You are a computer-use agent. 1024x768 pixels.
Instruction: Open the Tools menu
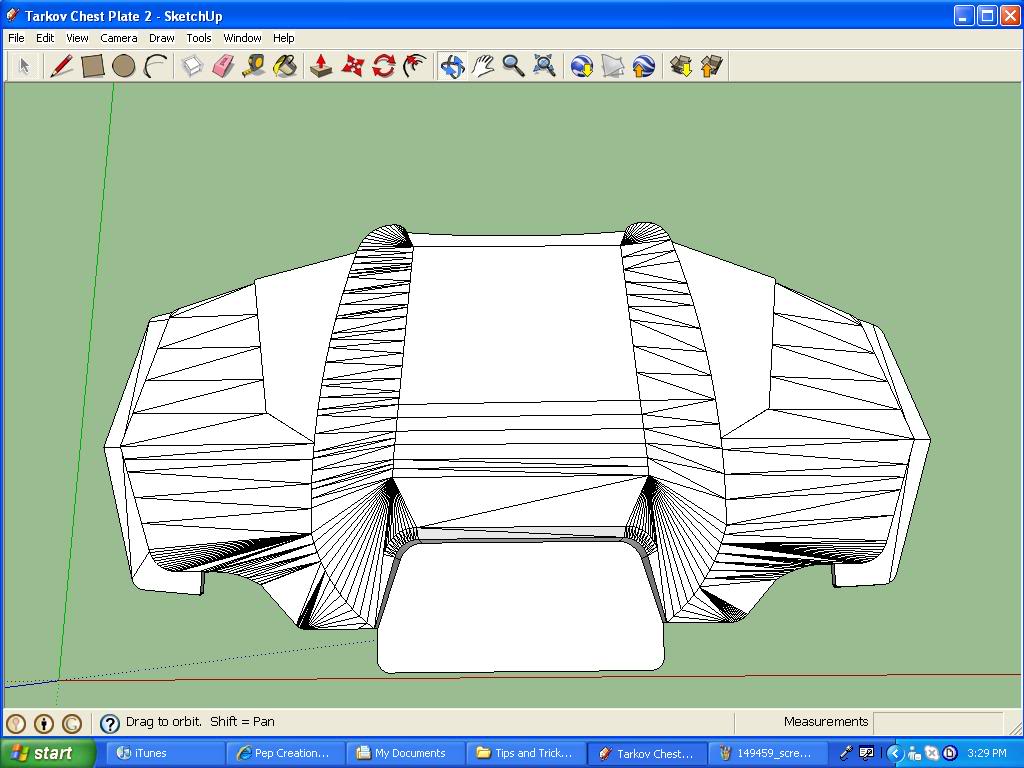point(199,38)
